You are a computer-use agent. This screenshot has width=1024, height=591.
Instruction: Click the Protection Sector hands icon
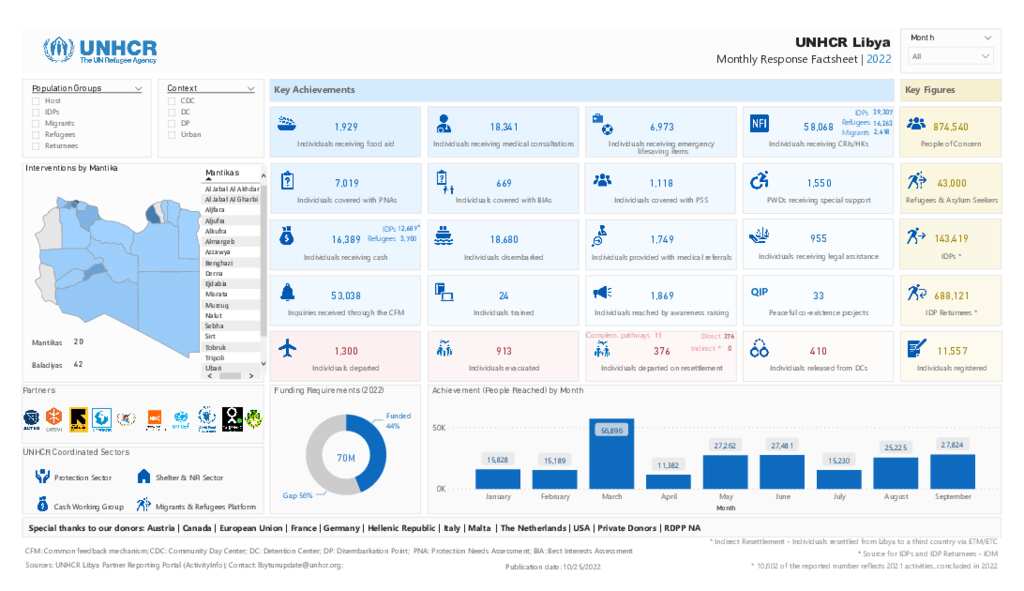click(42, 477)
